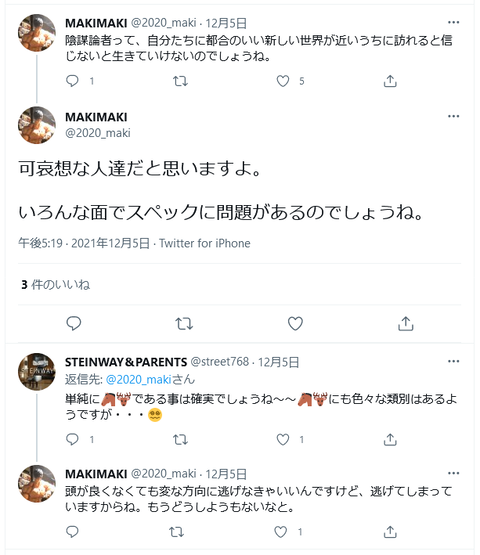Open more options on the main tweet
The height and width of the screenshot is (555, 480).
pos(453,116)
